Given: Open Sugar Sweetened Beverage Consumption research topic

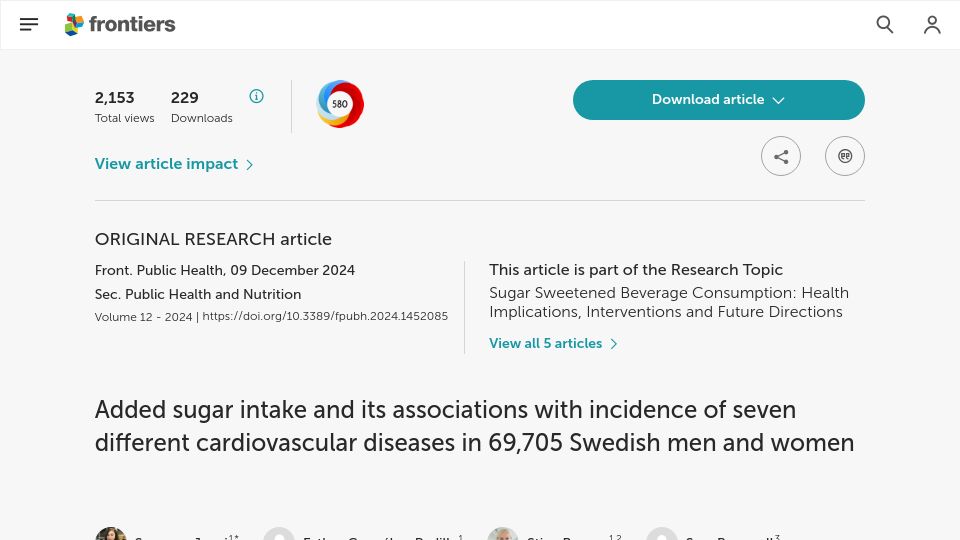Looking at the screenshot, I should click(x=669, y=302).
